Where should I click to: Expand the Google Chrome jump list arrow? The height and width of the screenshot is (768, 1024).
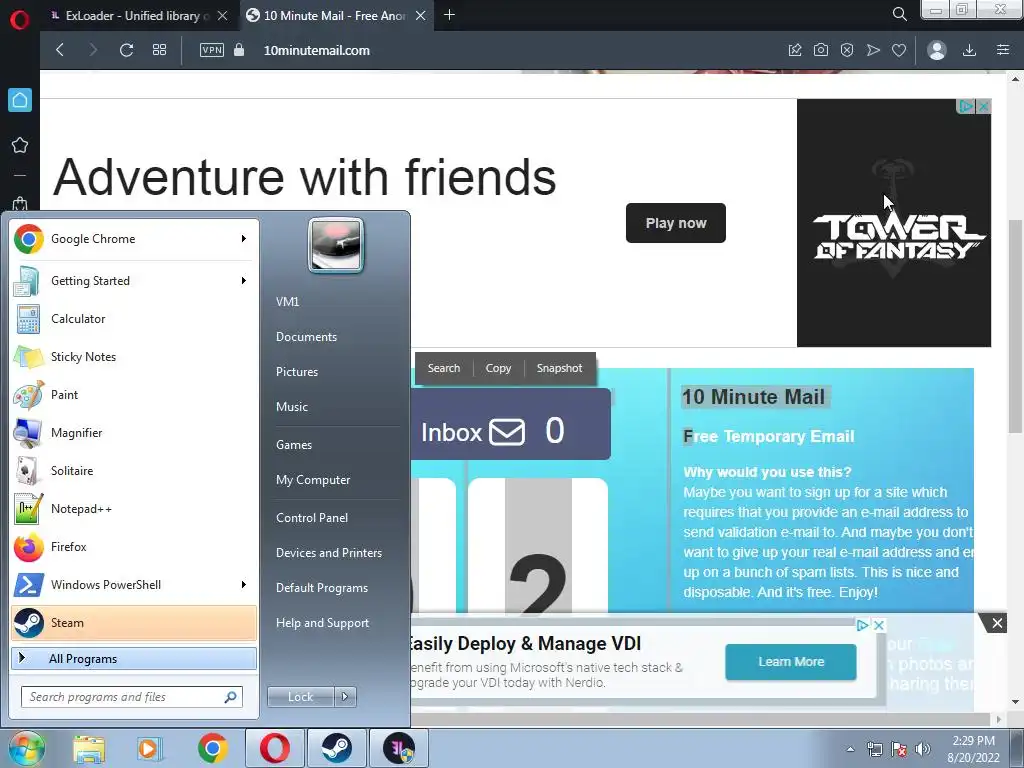244,239
